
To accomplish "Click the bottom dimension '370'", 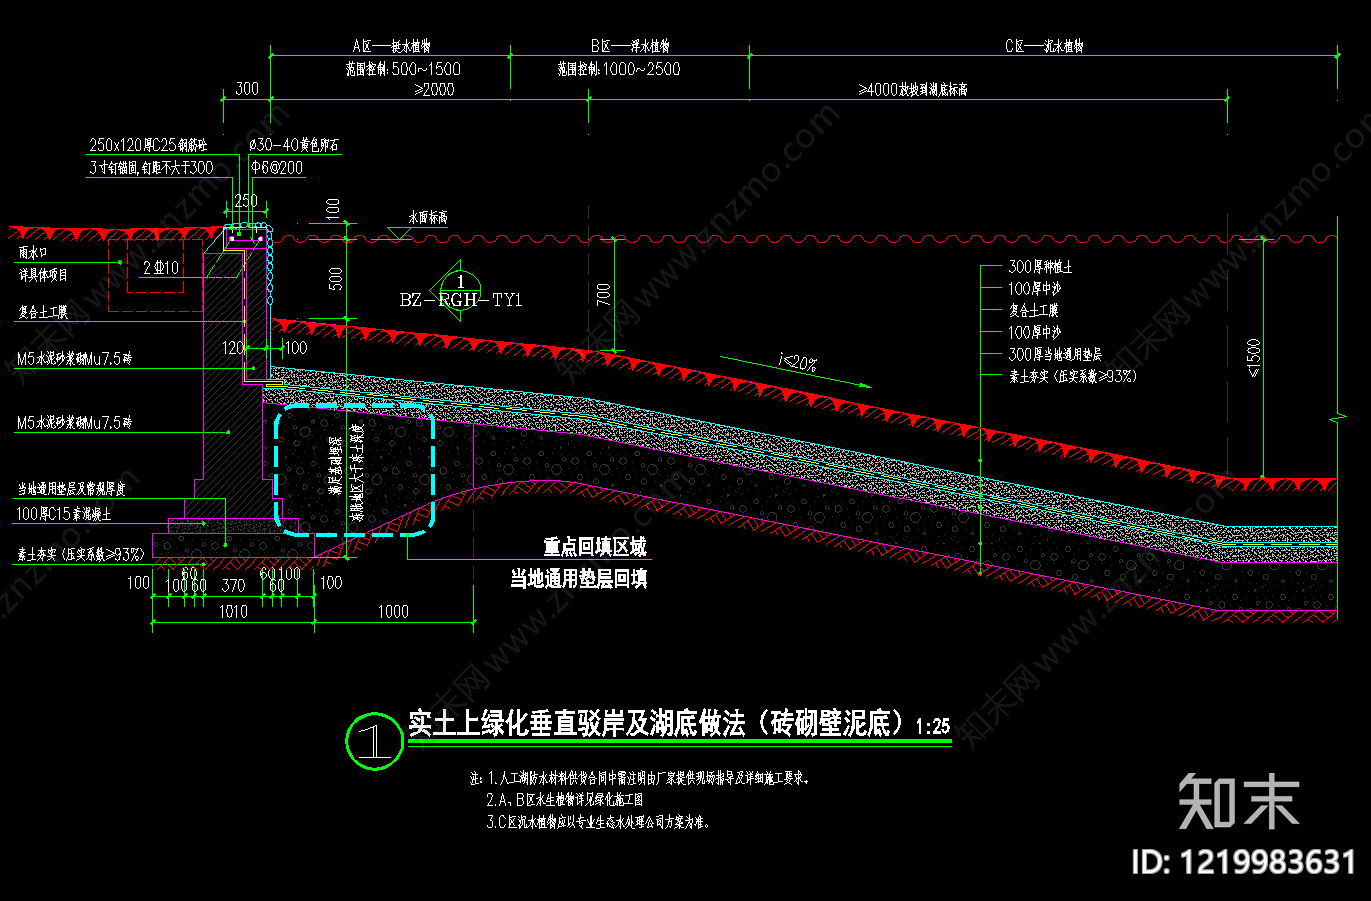I will (x=233, y=586).
